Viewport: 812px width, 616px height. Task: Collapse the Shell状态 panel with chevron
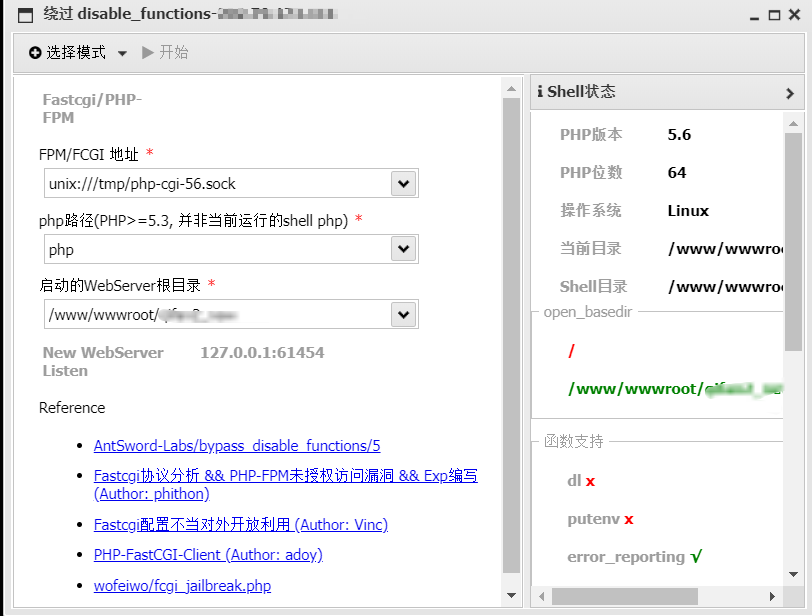789,93
